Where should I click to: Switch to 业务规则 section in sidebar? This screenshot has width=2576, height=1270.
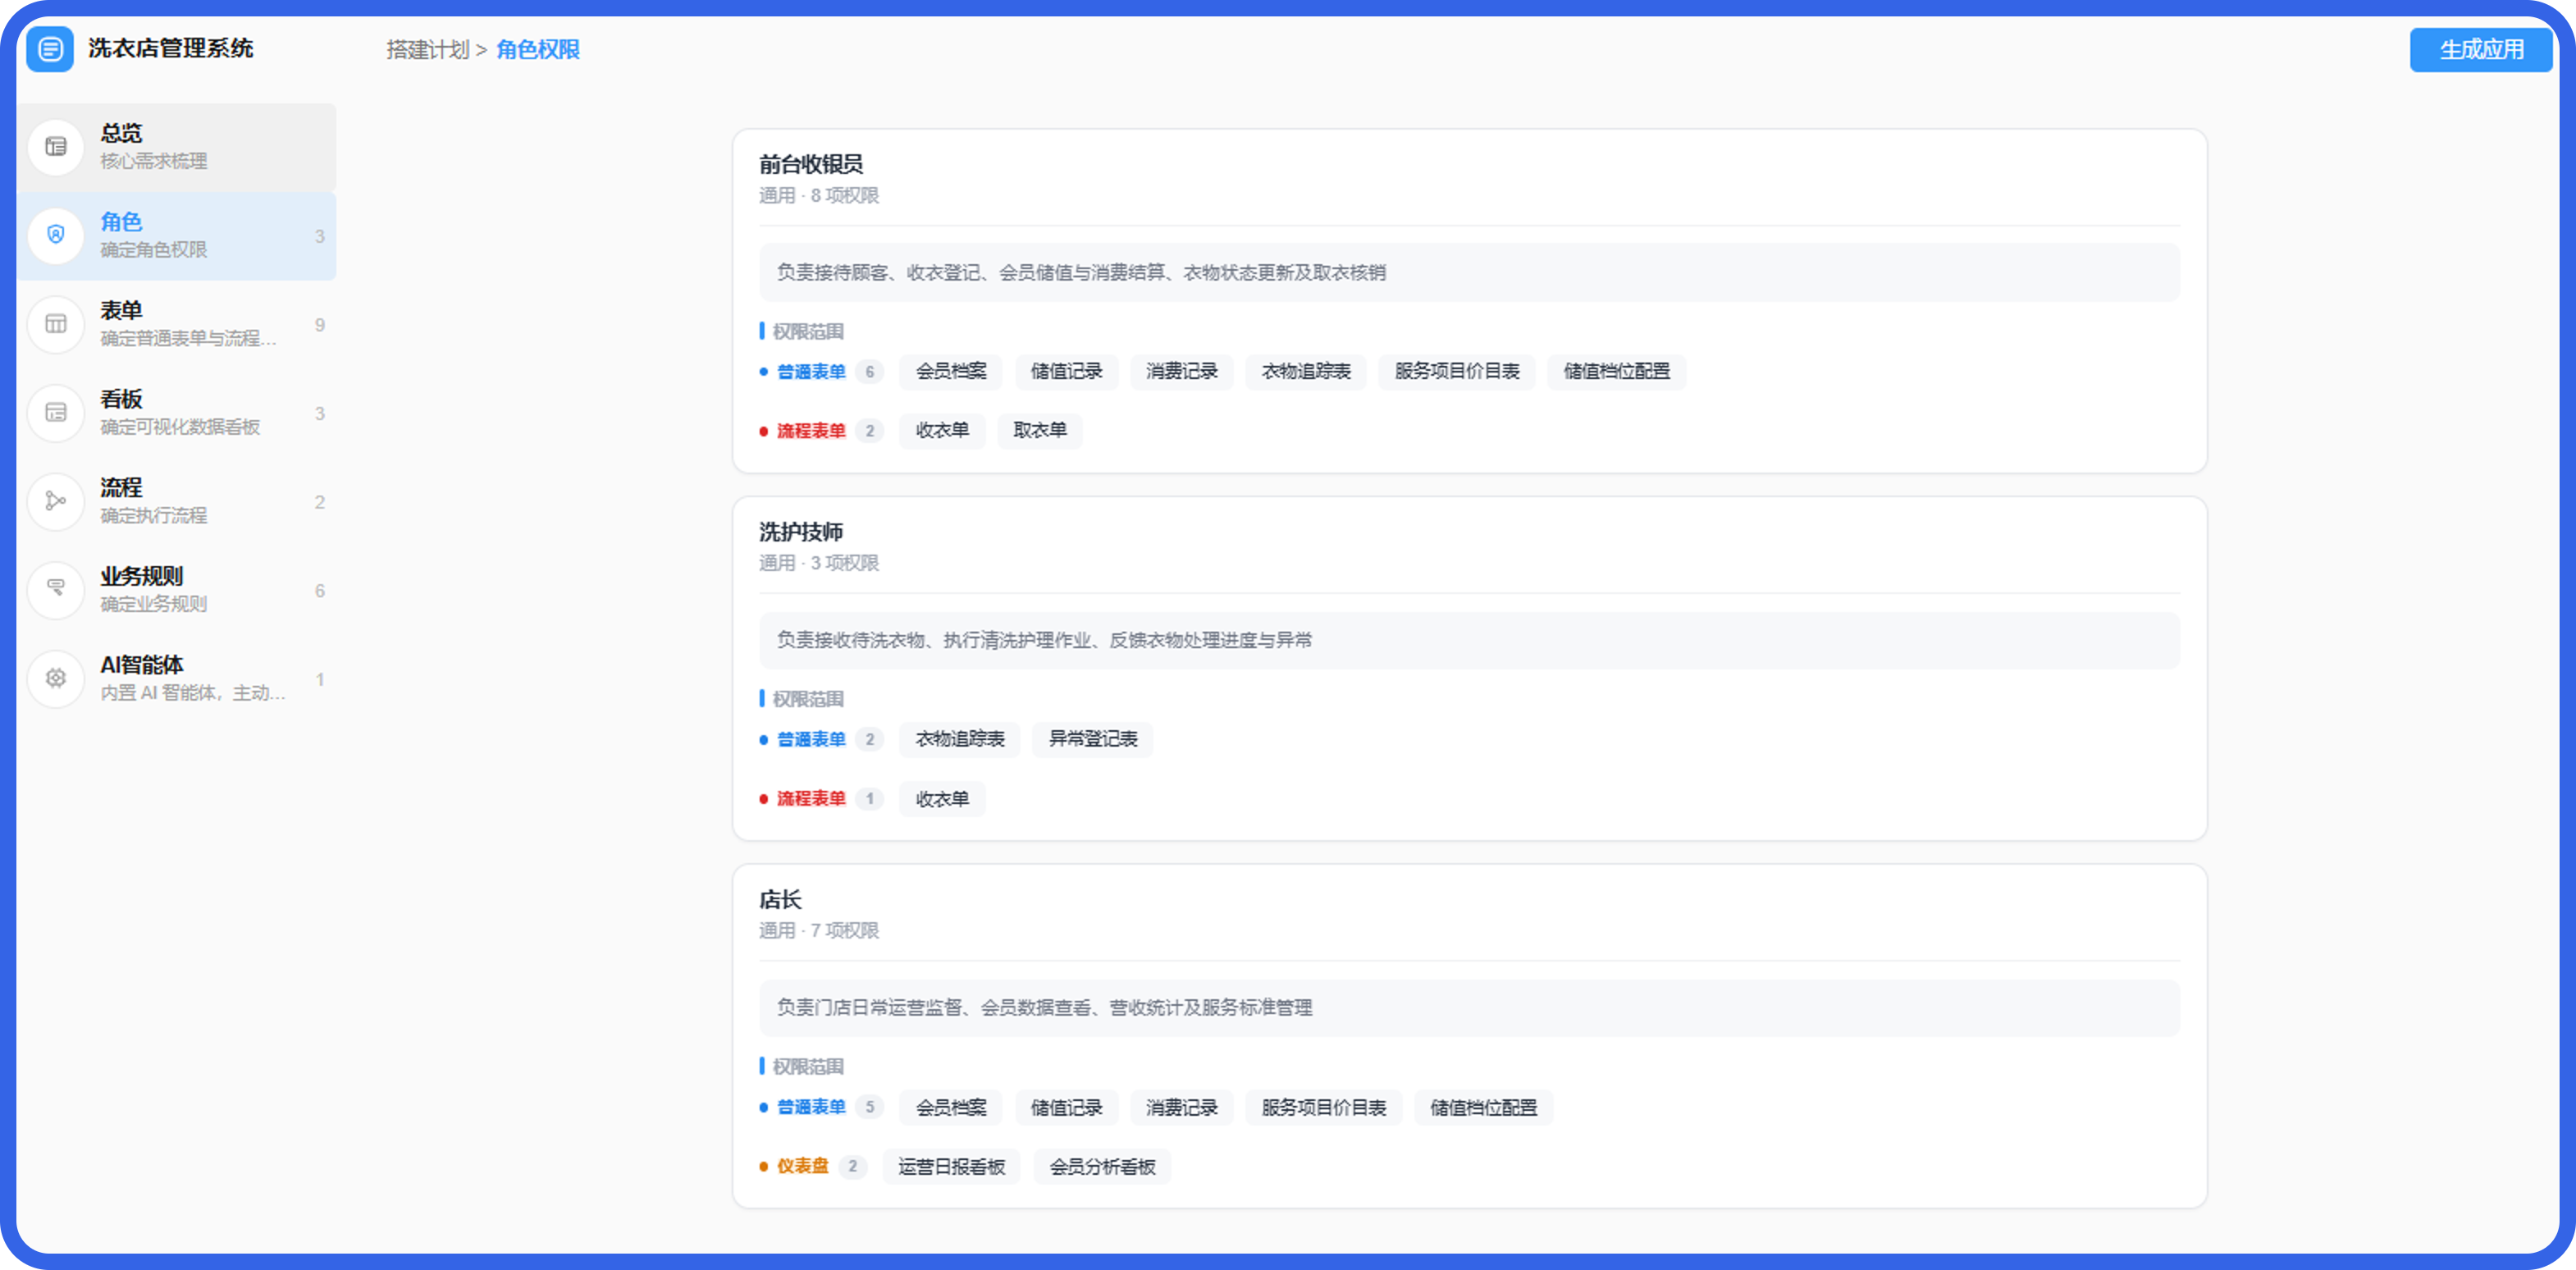pyautogui.click(x=176, y=590)
